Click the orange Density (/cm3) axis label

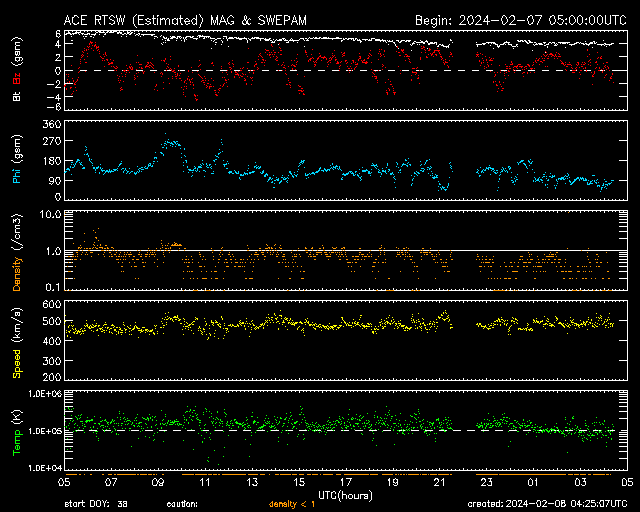pyautogui.click(x=16, y=250)
